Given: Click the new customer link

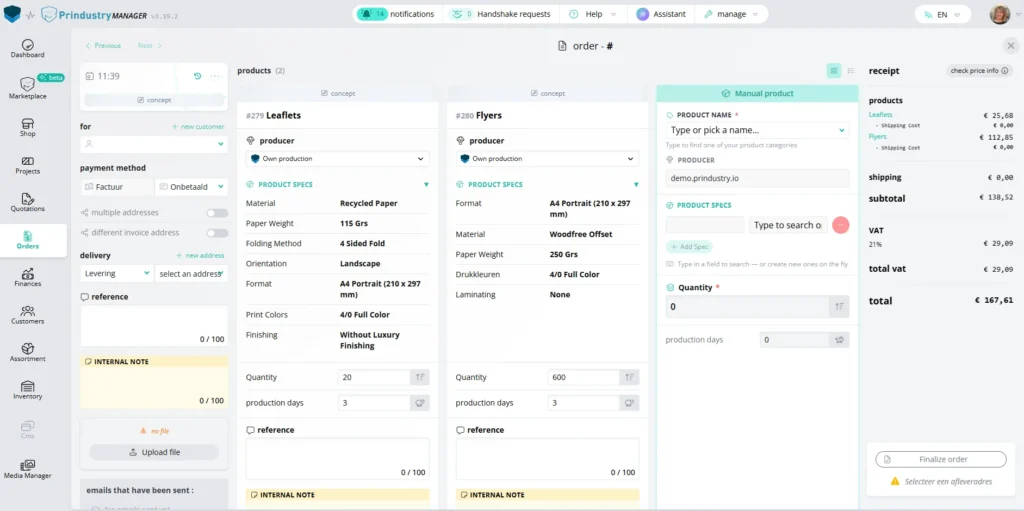Looking at the screenshot, I should pos(198,127).
